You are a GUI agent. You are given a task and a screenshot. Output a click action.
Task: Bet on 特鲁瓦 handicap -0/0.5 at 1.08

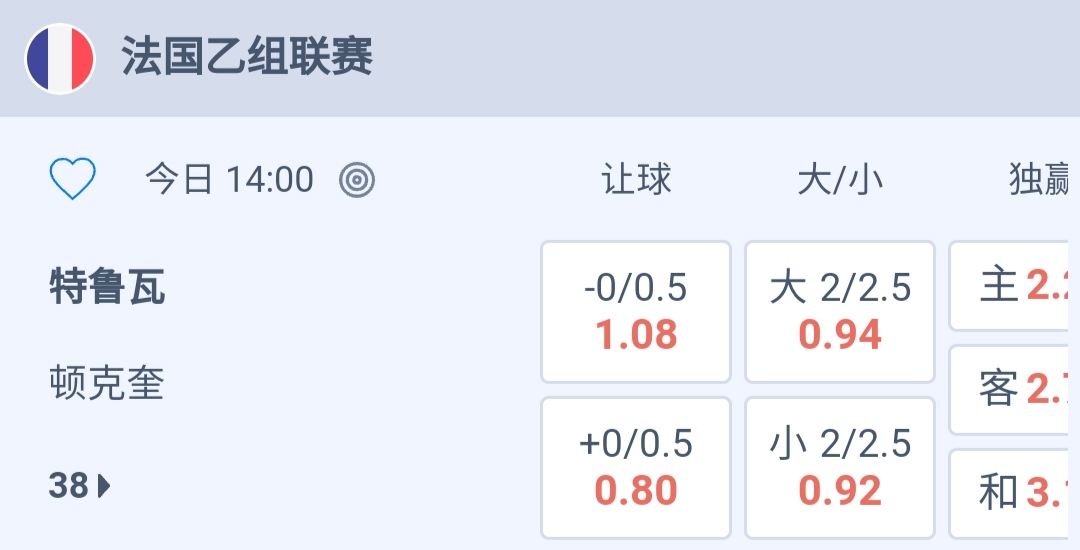click(636, 312)
